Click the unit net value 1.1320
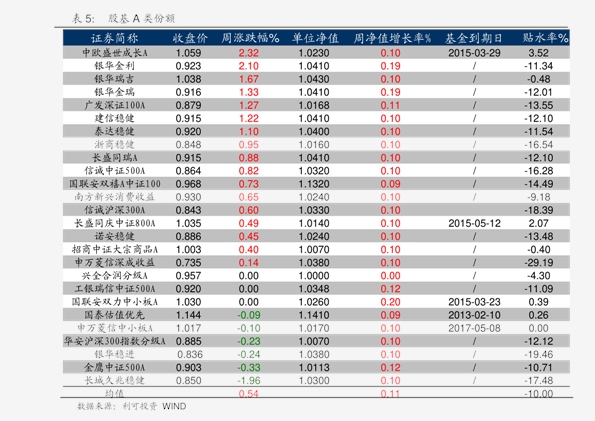 pos(314,184)
